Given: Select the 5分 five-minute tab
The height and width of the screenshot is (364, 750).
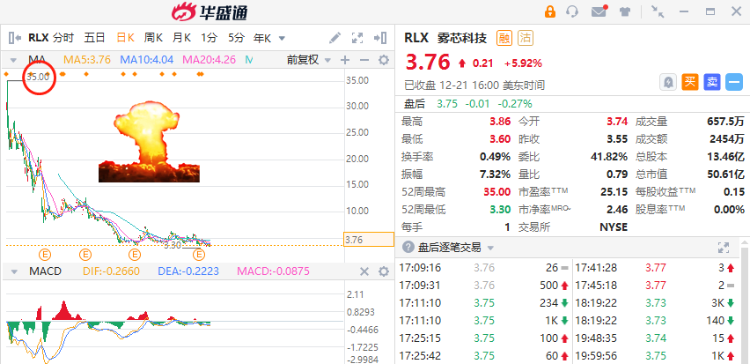Looking at the screenshot, I should click(x=236, y=38).
